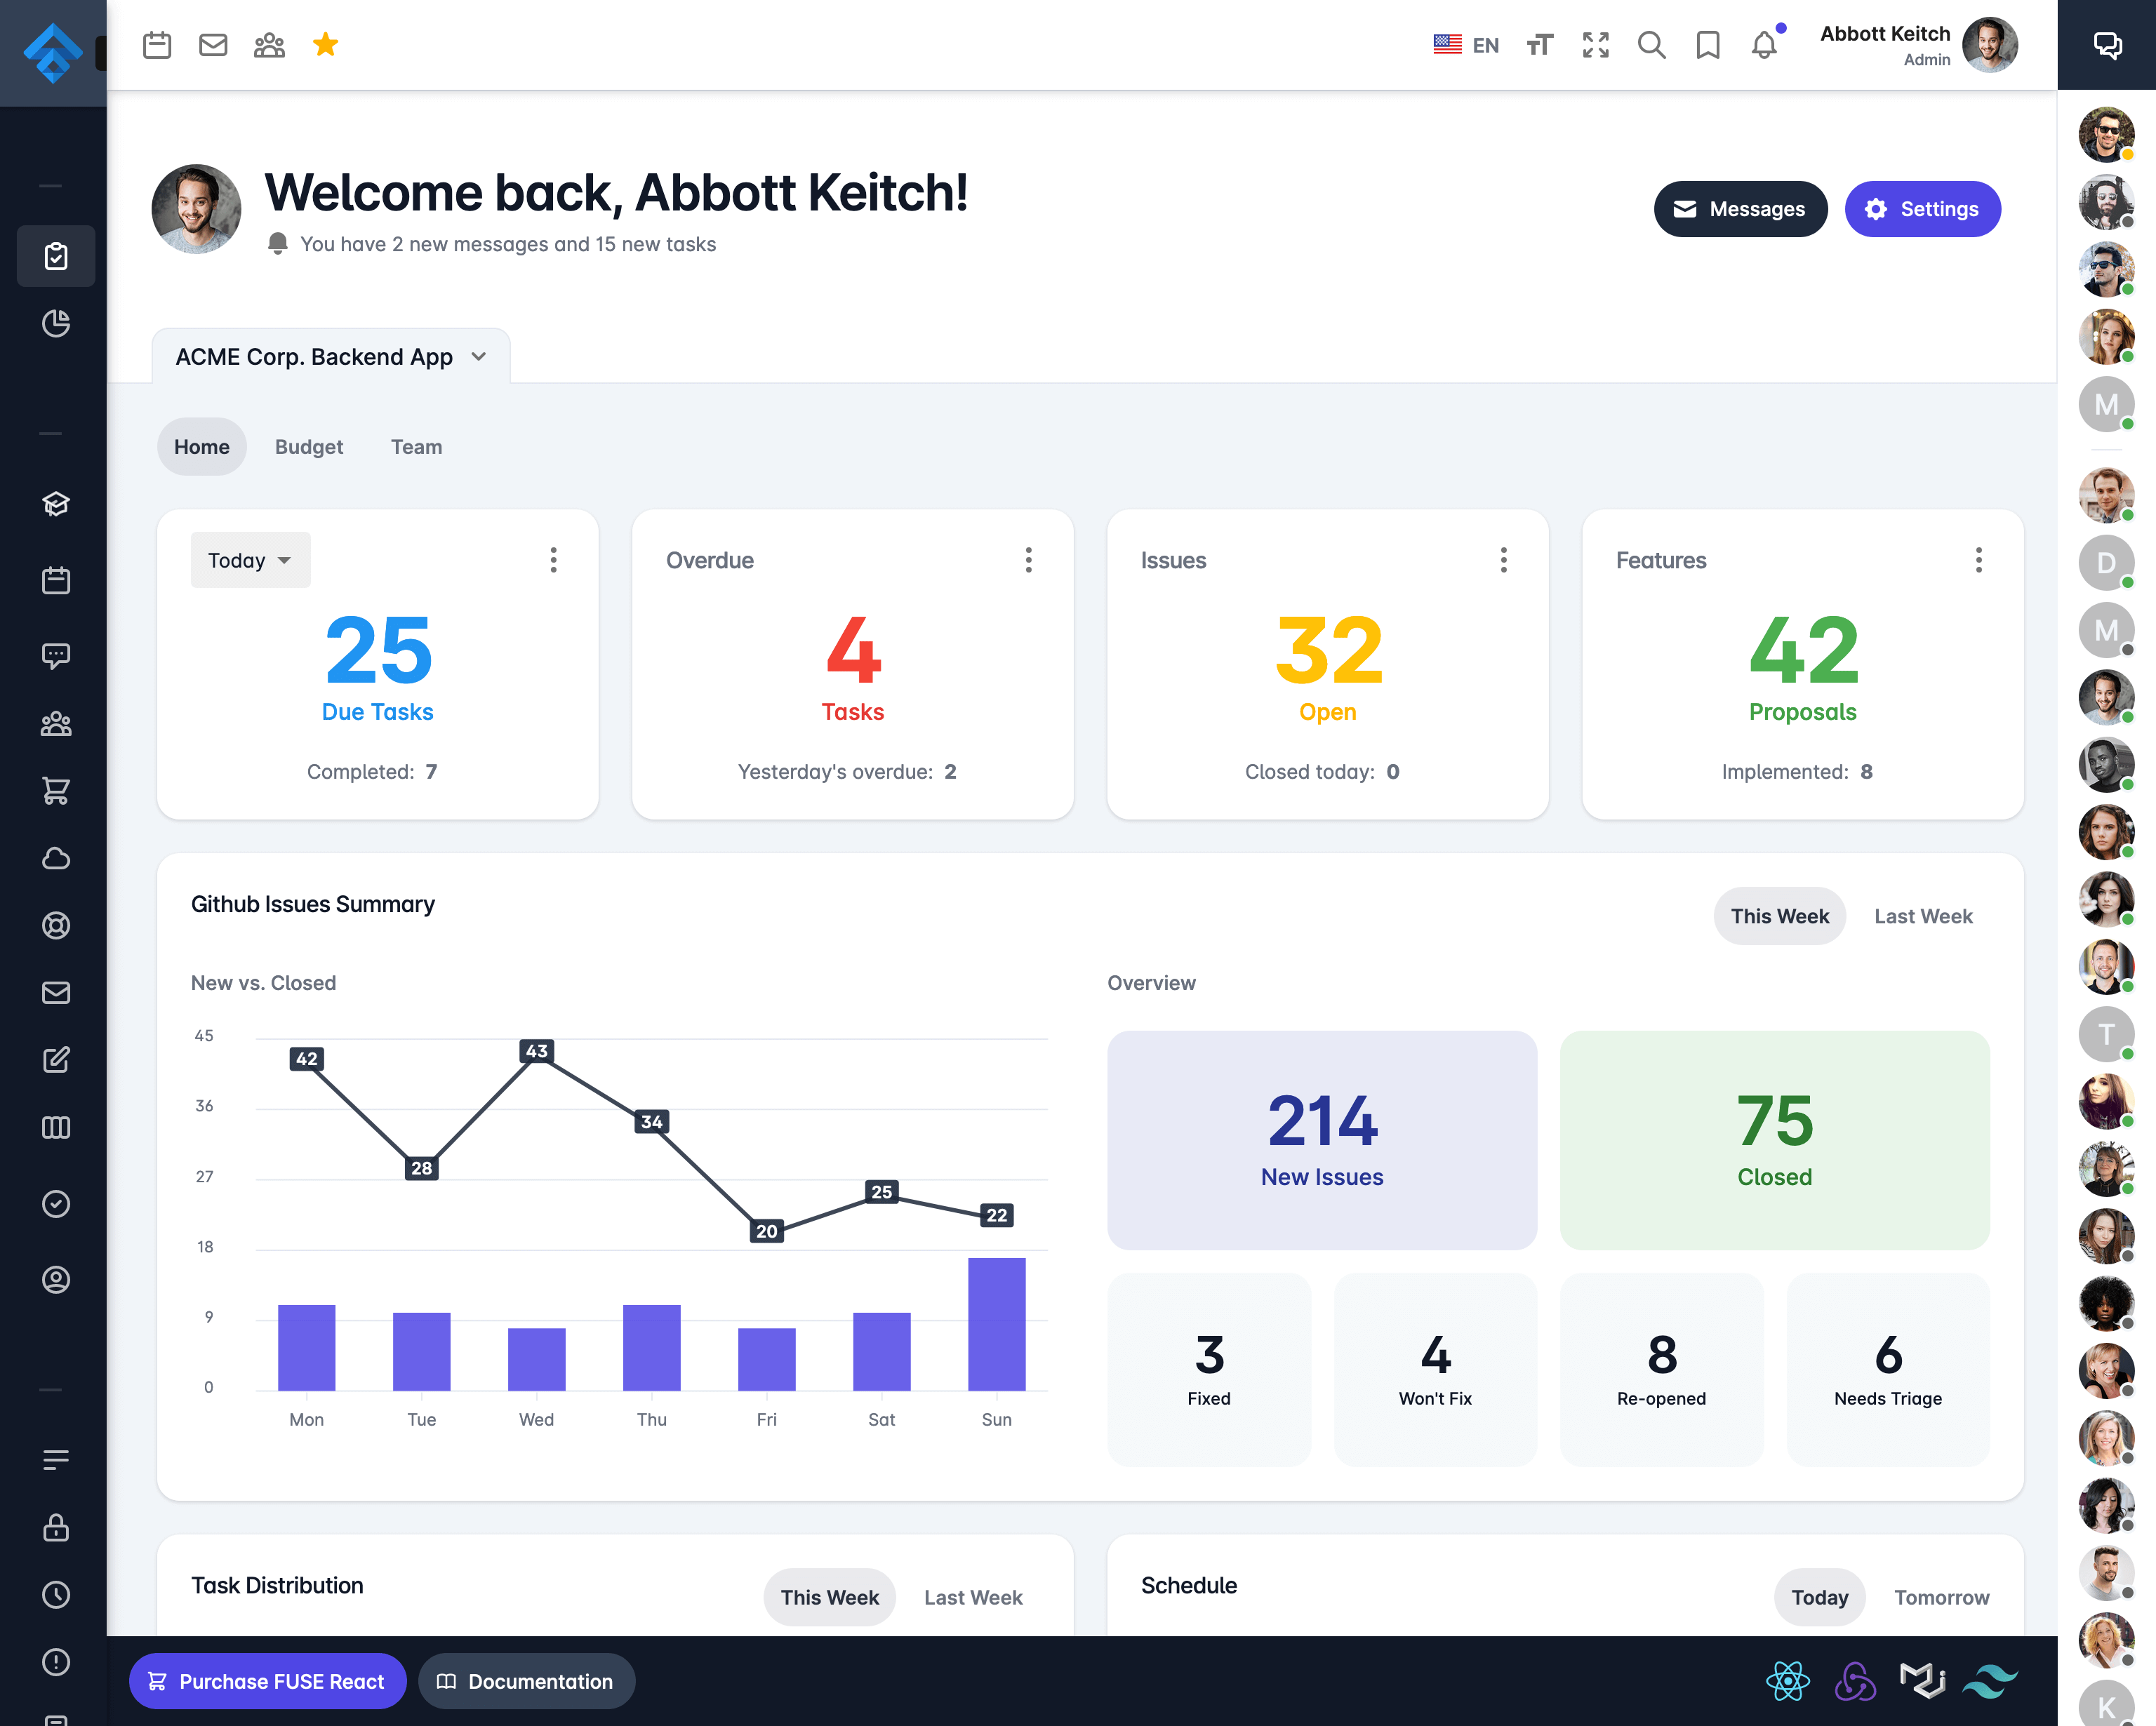Open the Abbott Keitch user account menu

[x=1918, y=45]
